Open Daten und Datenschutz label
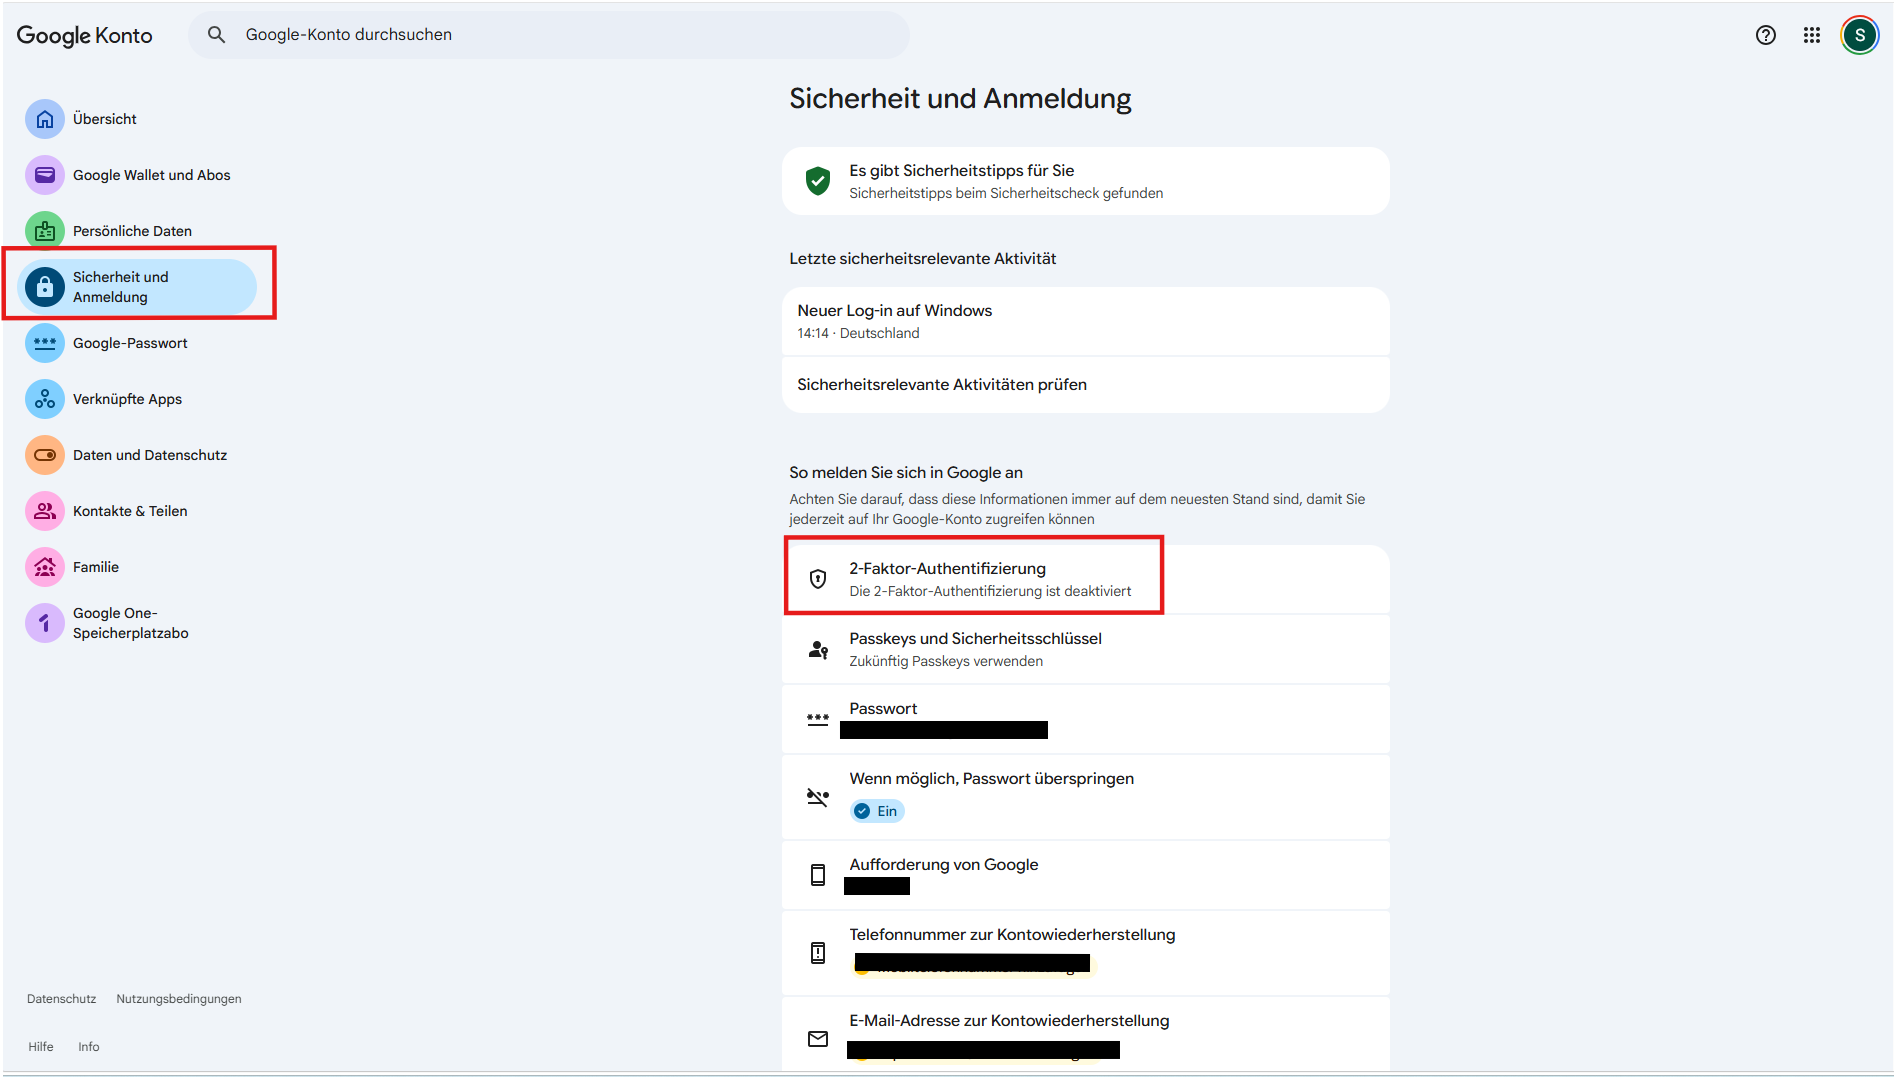Viewport: 1894px width, 1077px height. [150, 455]
